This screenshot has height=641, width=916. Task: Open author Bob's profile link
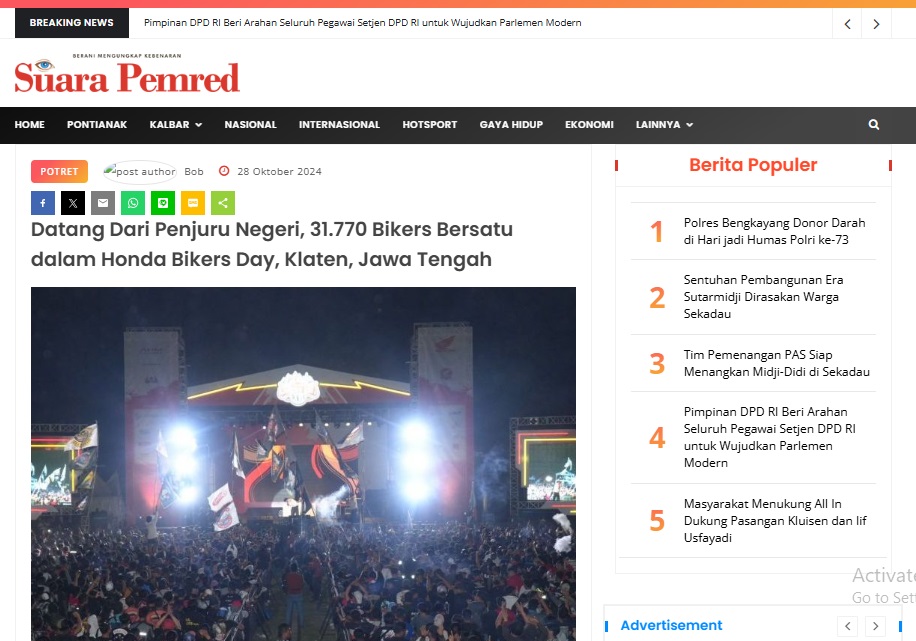tap(194, 171)
